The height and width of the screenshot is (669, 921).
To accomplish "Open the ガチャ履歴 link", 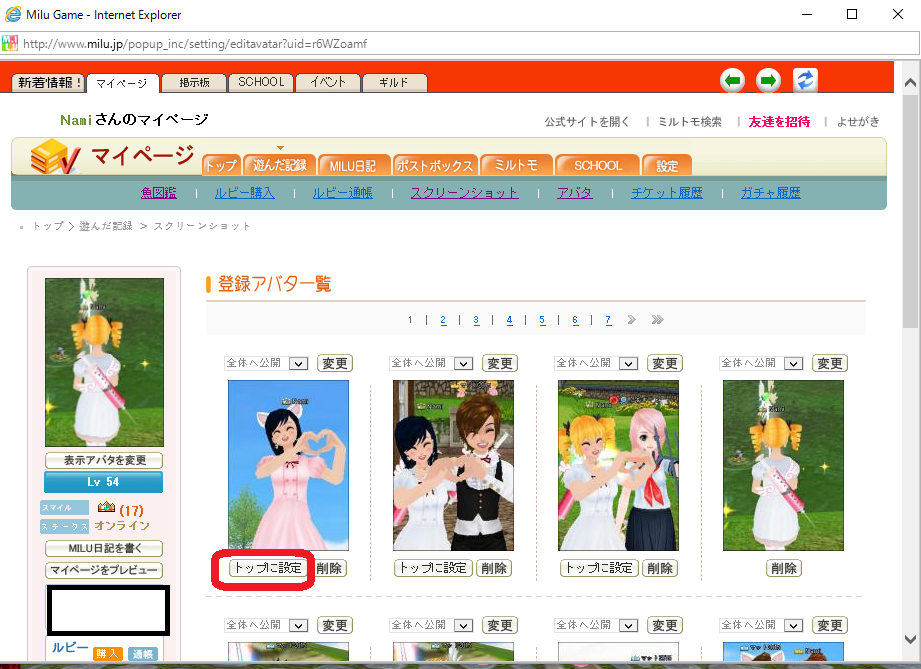I will point(771,193).
